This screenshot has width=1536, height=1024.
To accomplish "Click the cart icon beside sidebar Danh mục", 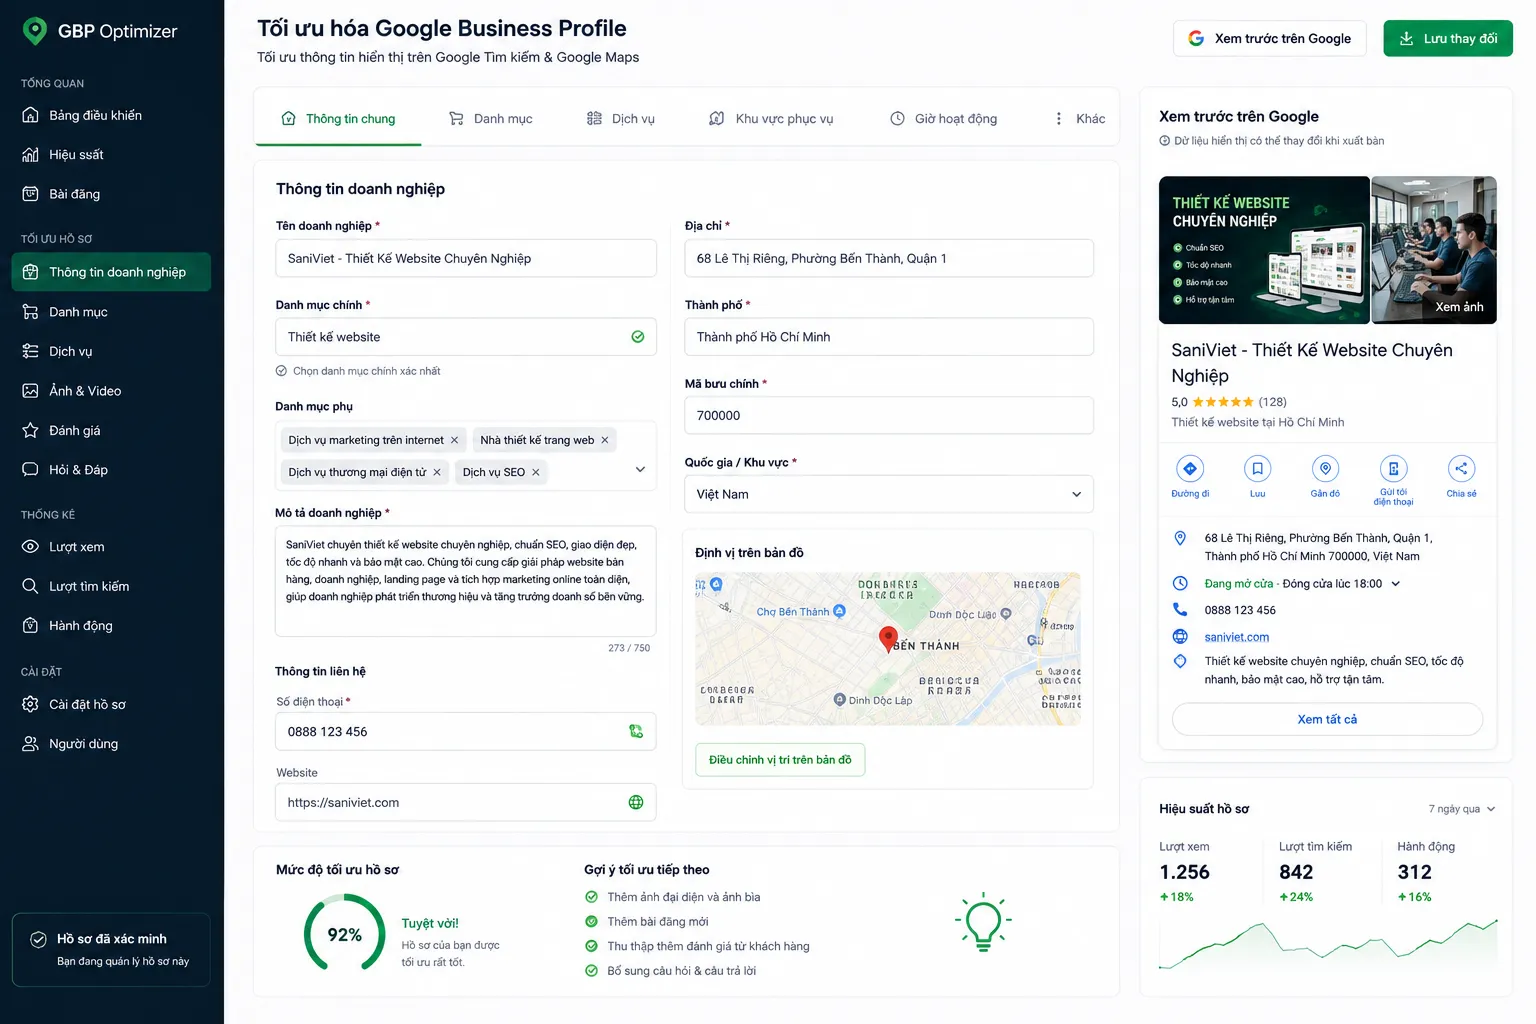I will 31,312.
